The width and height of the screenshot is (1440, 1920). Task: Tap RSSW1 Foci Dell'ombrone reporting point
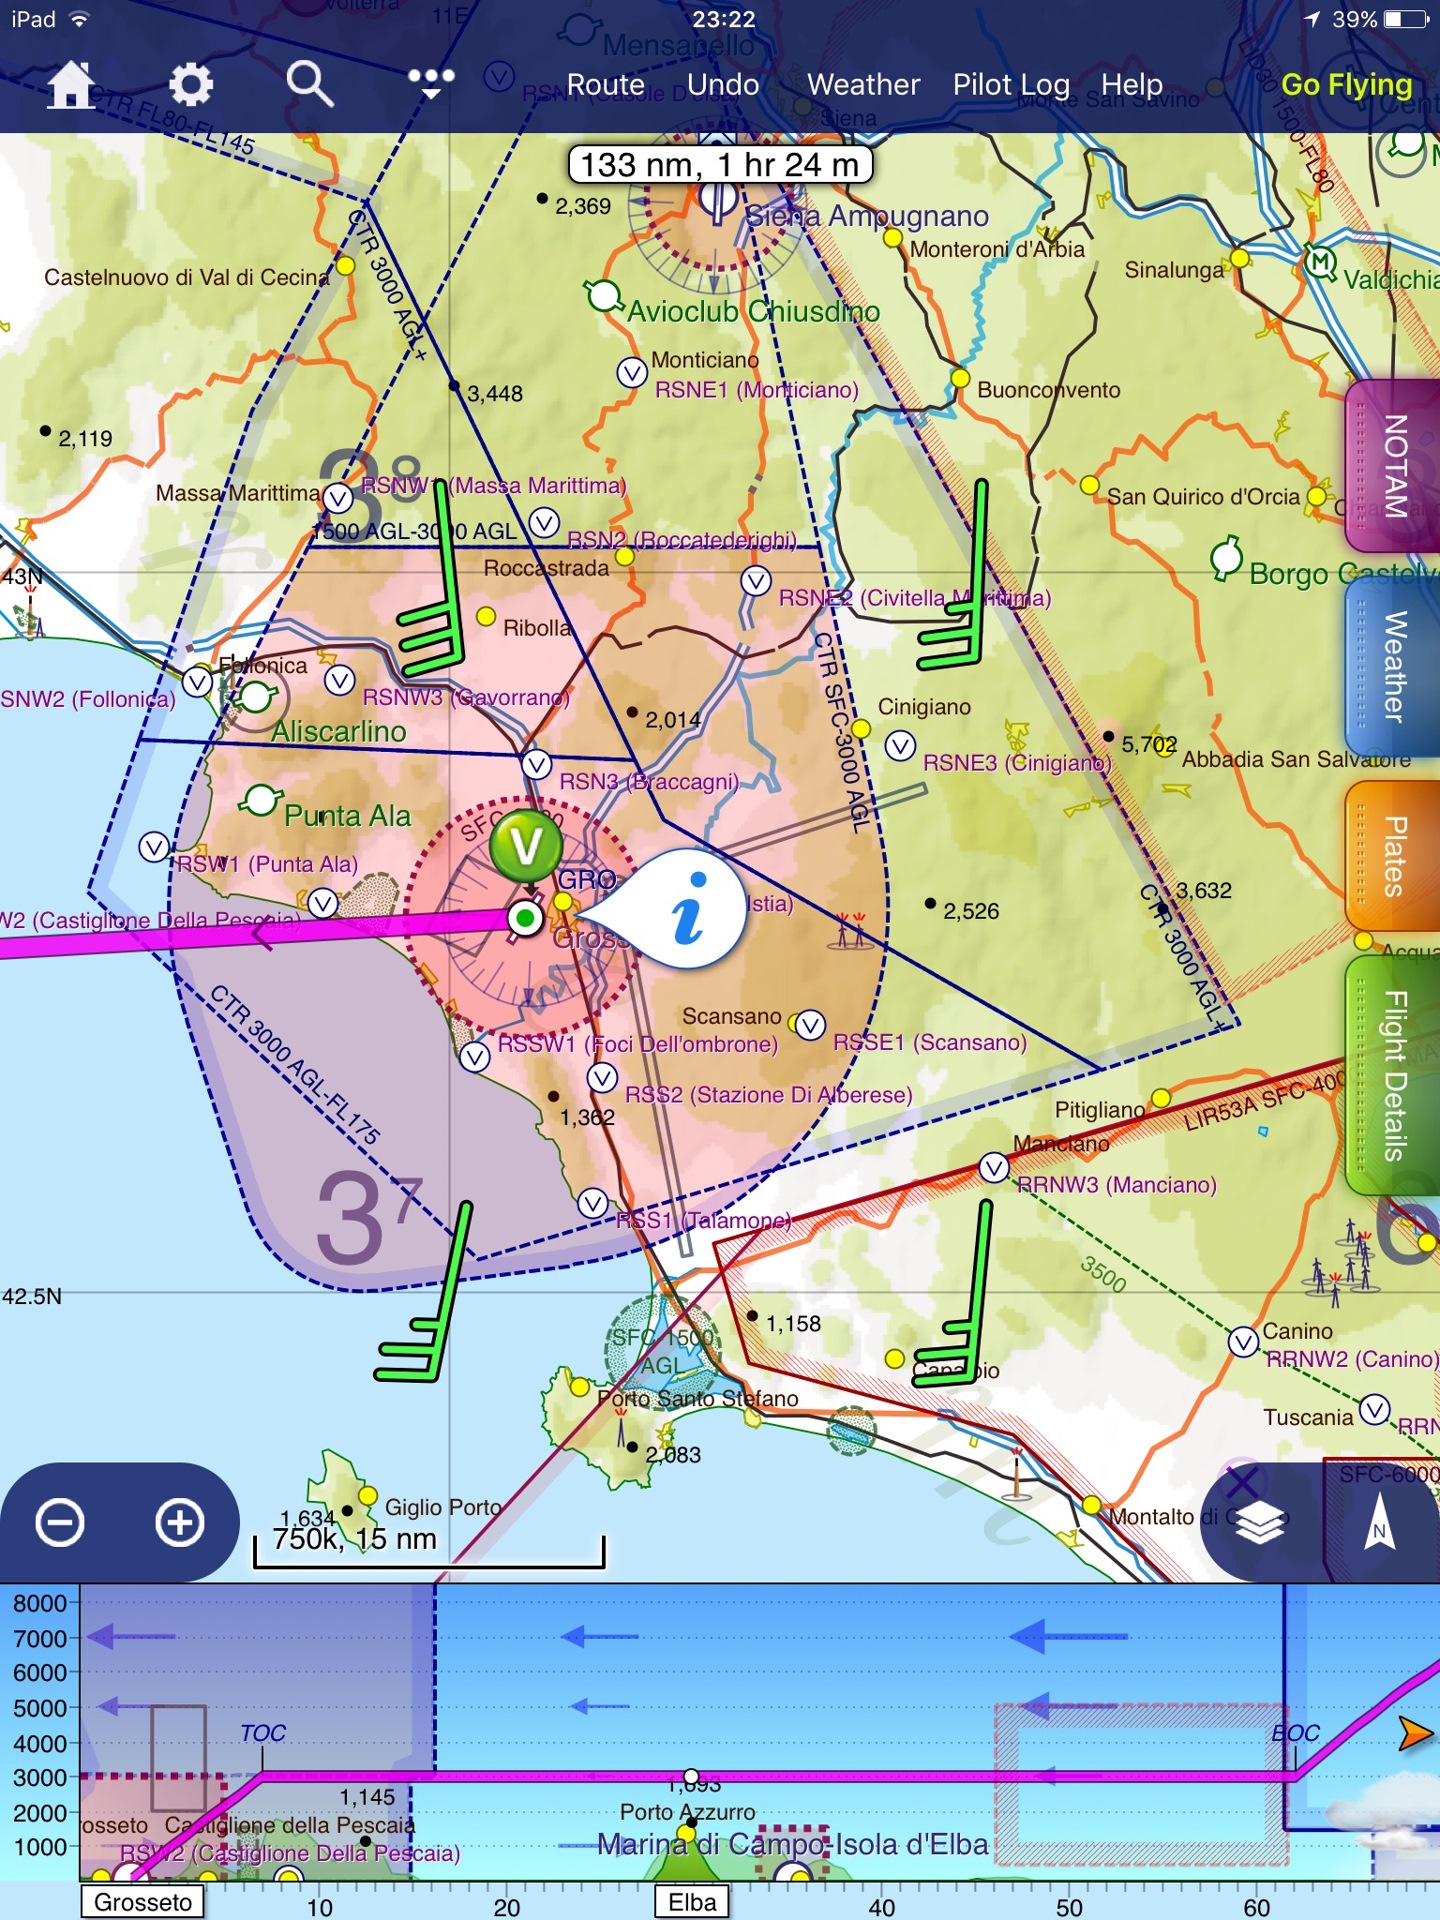[475, 1057]
